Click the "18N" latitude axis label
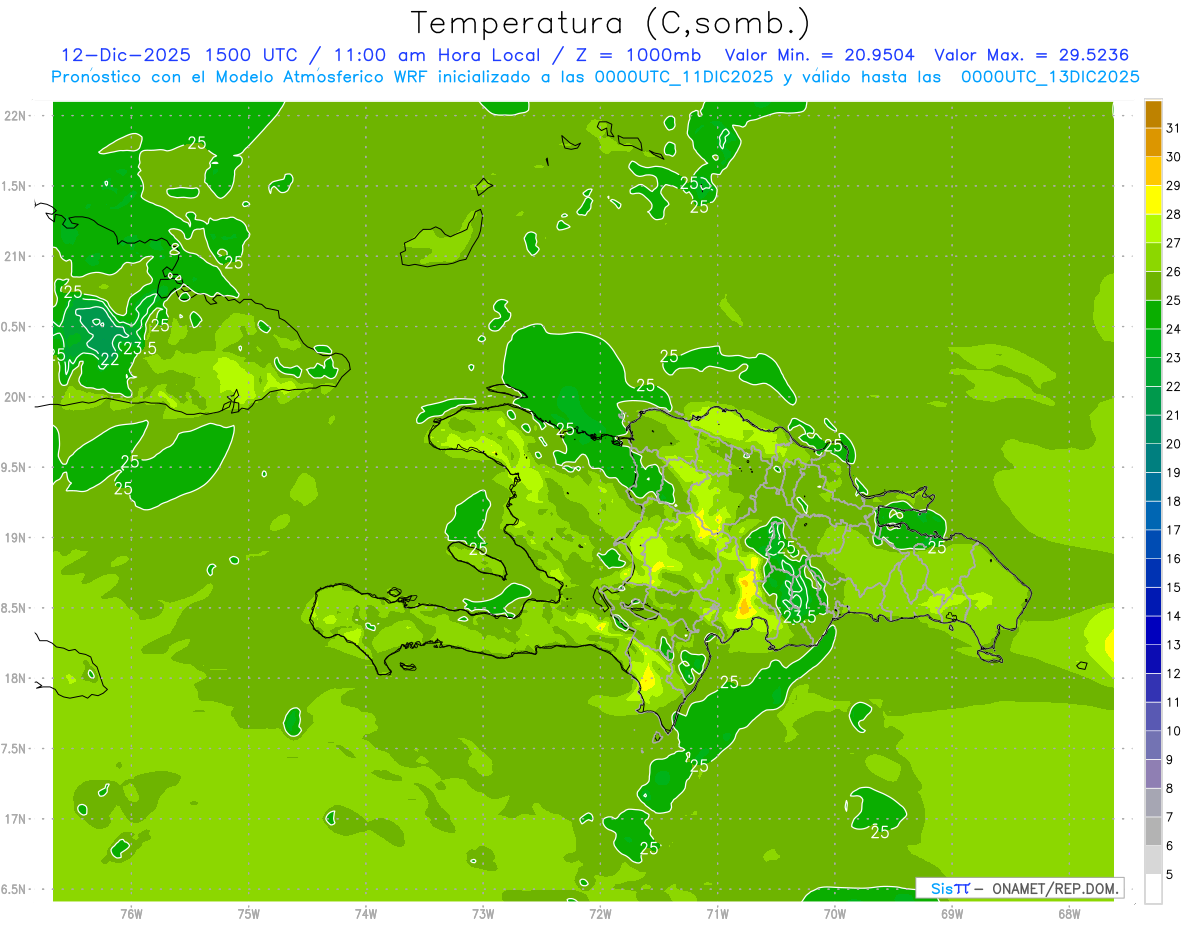This screenshot has height=927, width=1200. coord(15,678)
